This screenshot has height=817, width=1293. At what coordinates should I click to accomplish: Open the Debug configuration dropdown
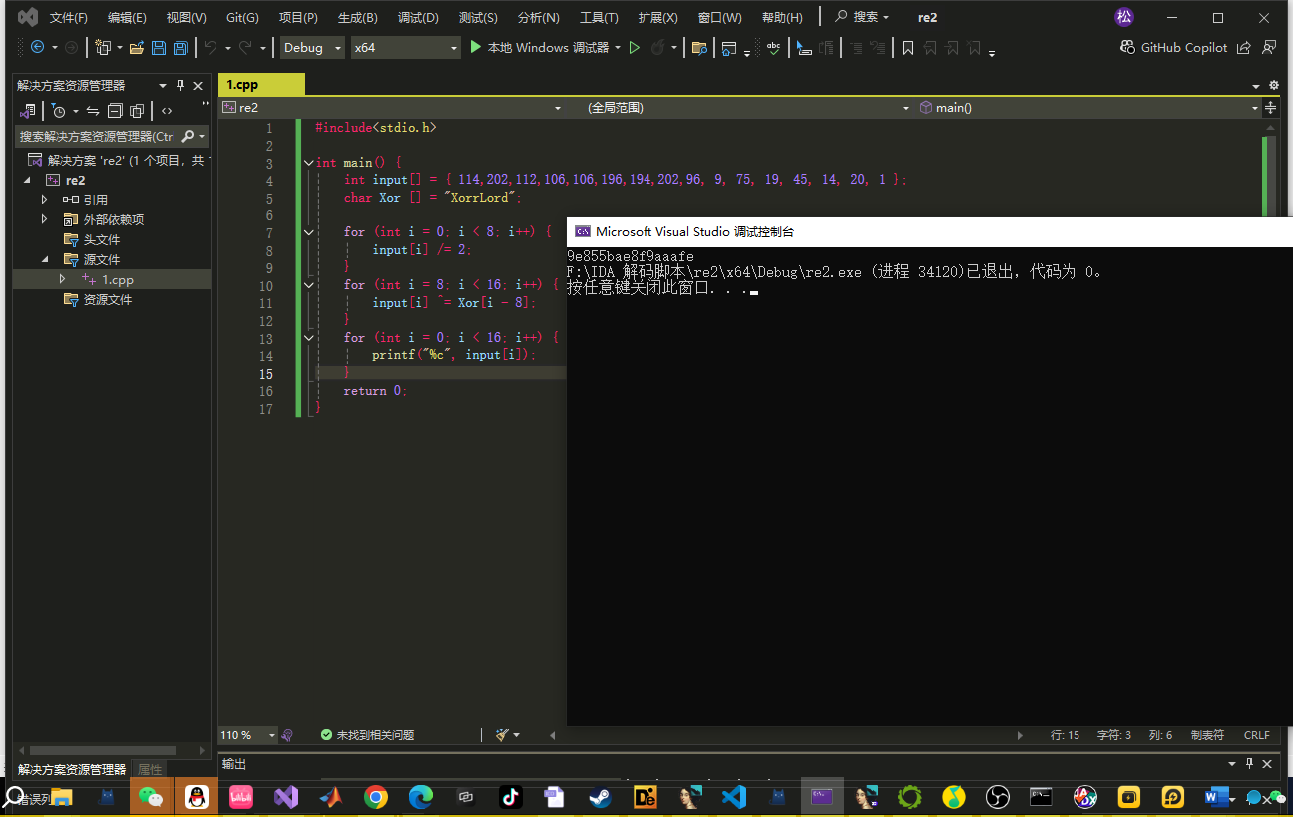pos(312,48)
